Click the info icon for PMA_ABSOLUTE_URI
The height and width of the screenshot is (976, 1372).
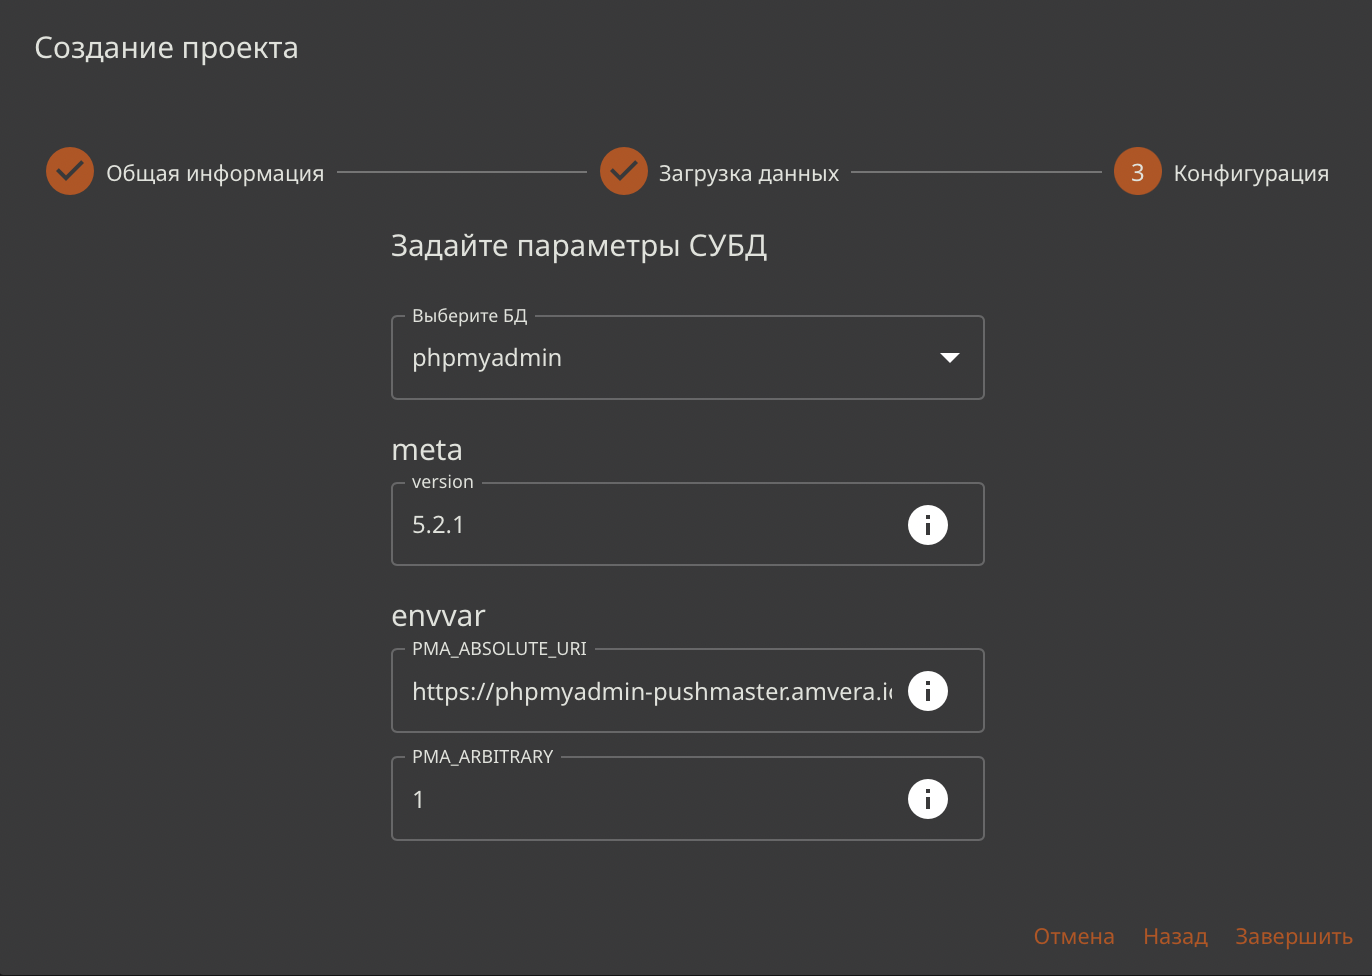[x=928, y=691]
